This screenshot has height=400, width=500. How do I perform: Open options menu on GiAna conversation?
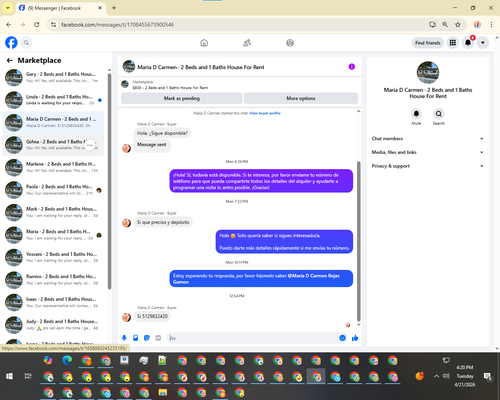pos(89,145)
